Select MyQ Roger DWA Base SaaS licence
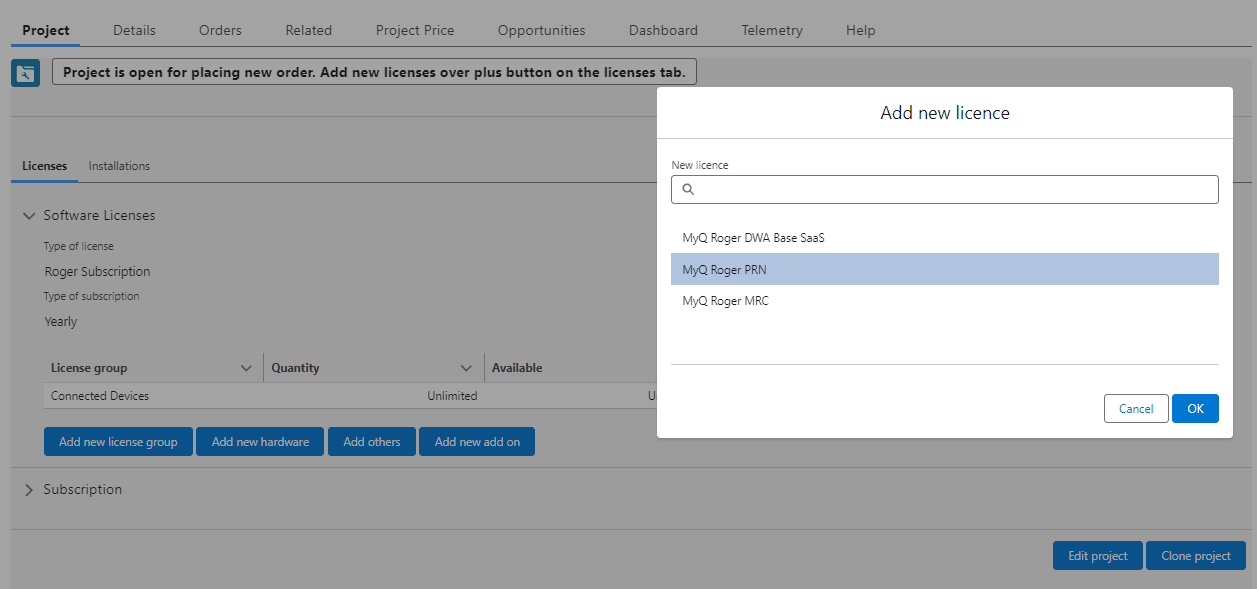 [753, 238]
